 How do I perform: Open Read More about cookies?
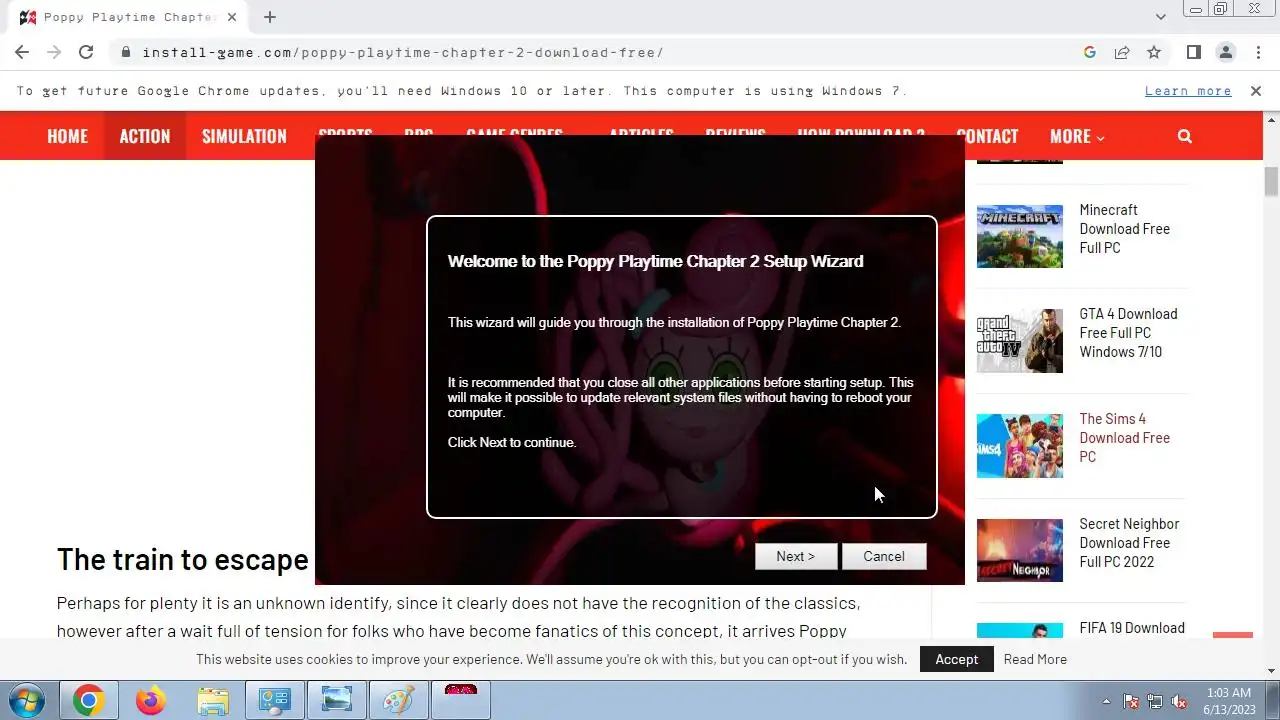click(x=1035, y=659)
